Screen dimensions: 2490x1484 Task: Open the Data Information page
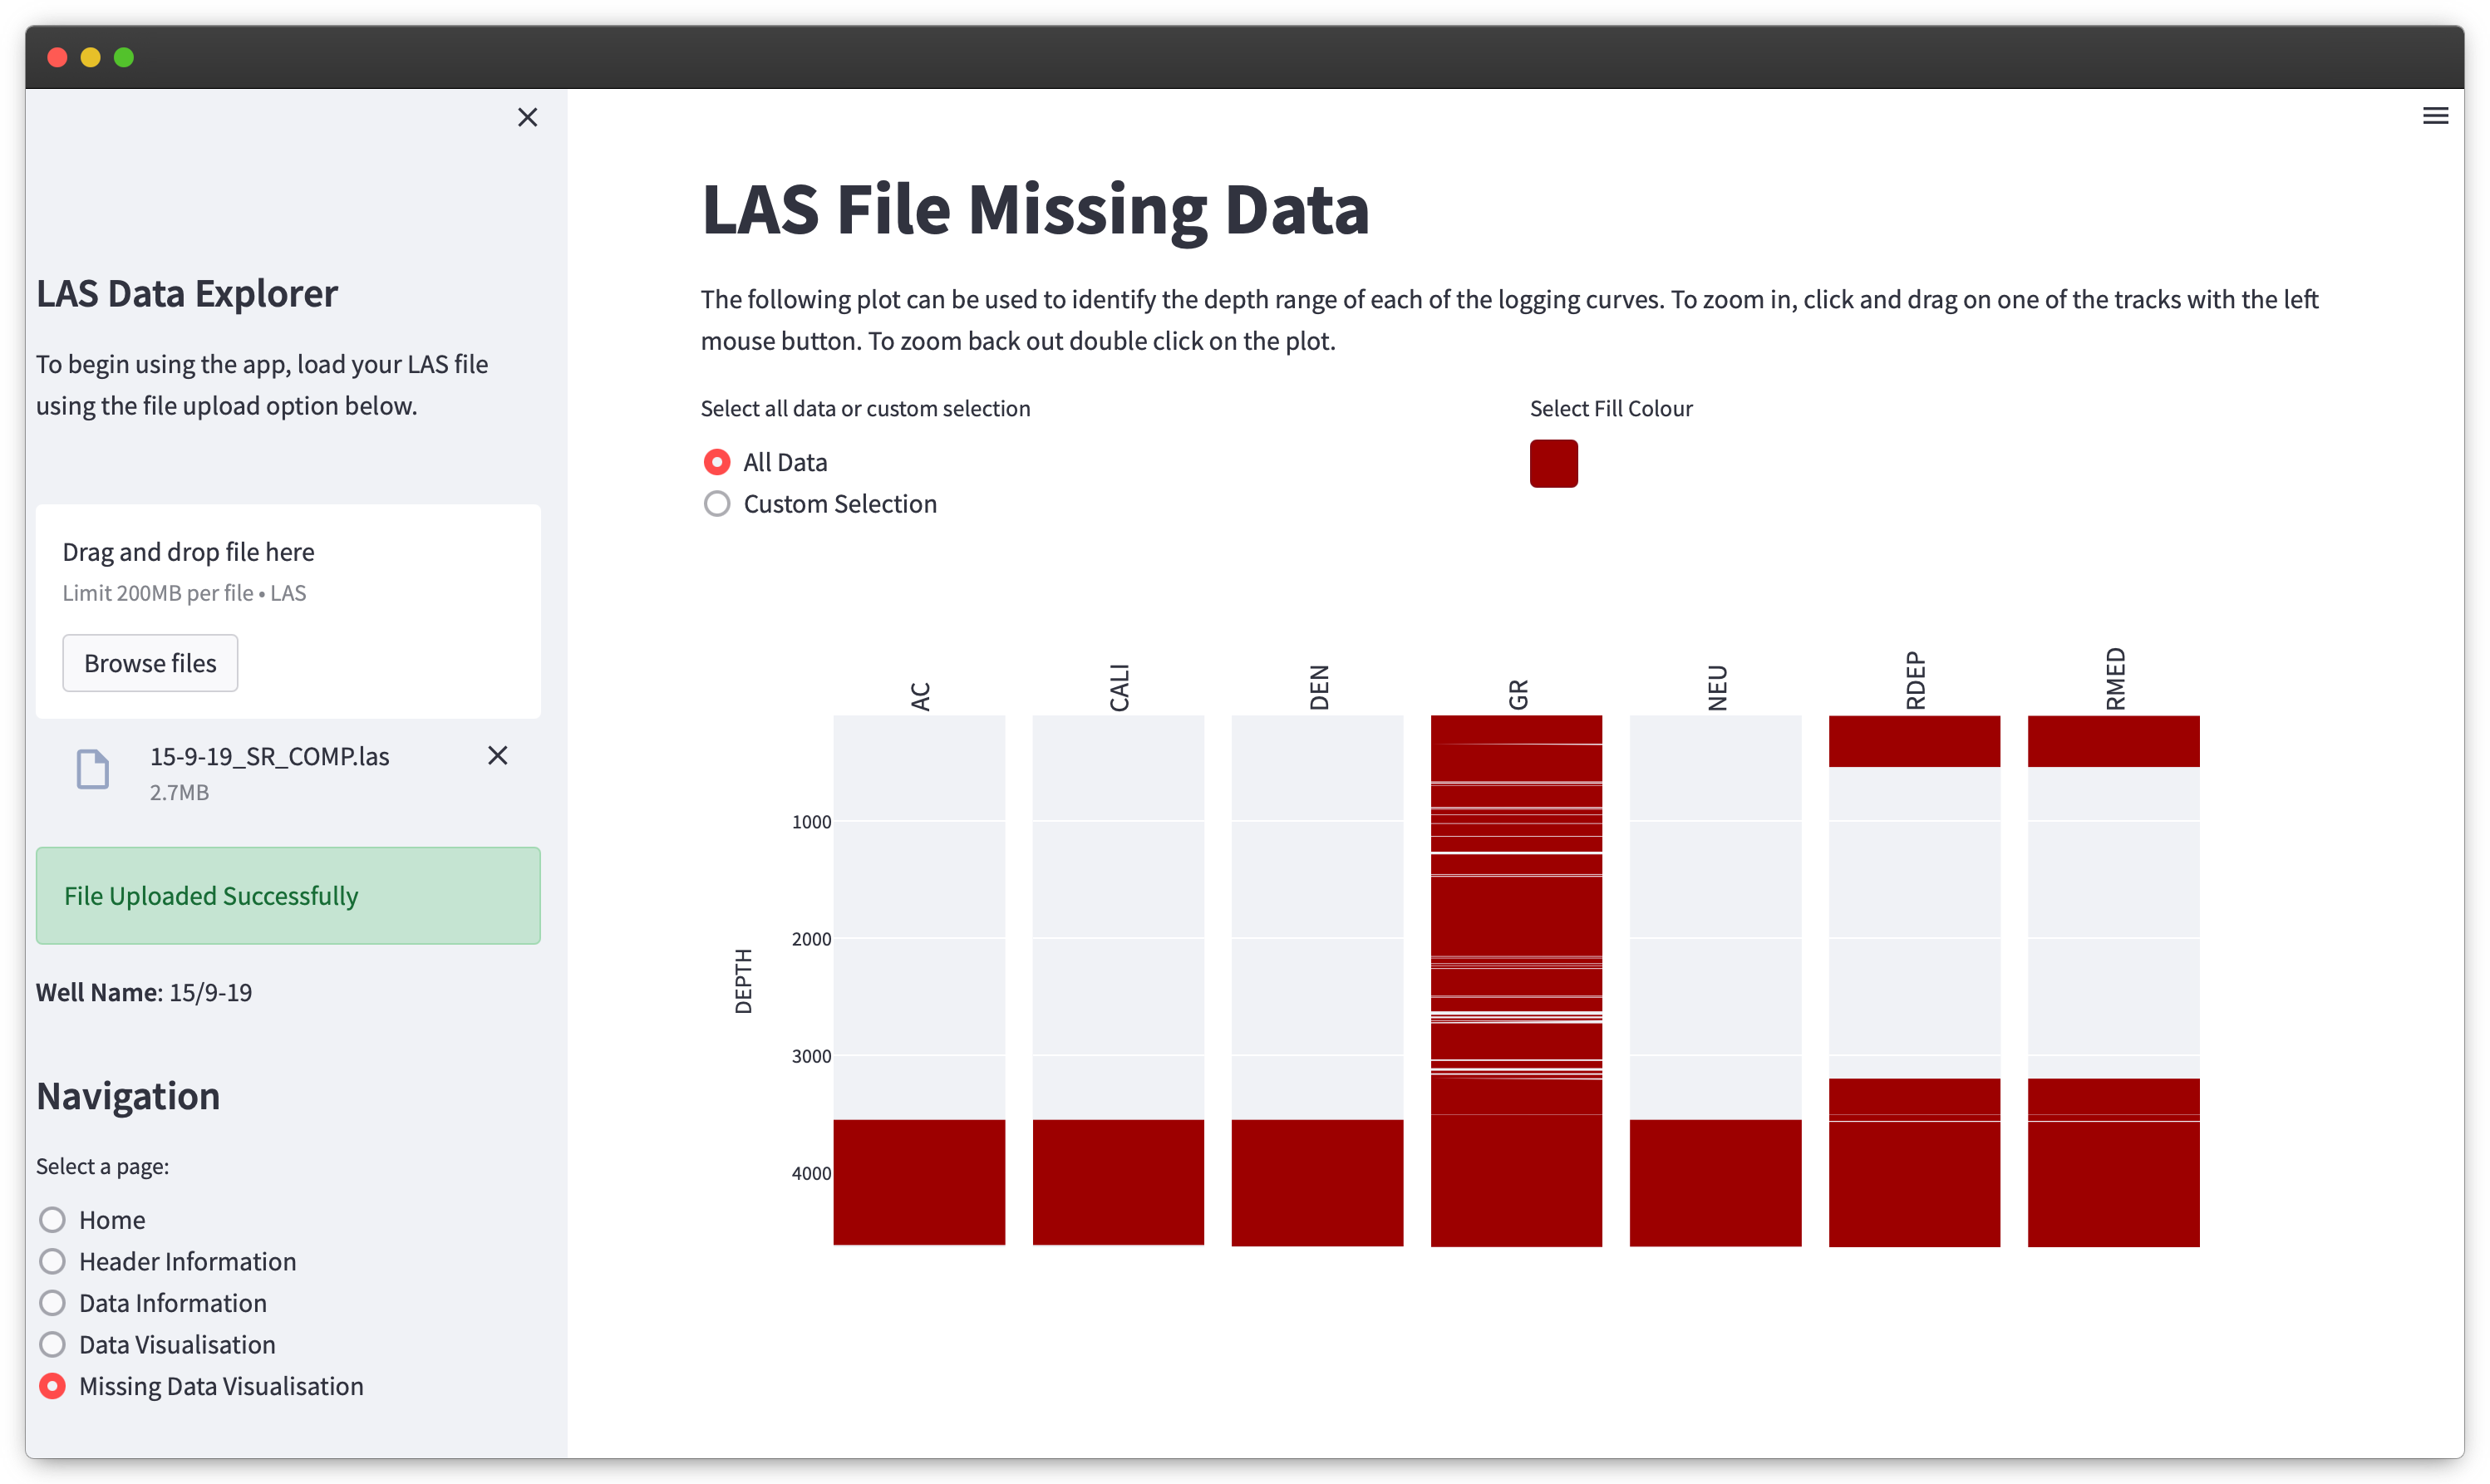pos(52,1303)
